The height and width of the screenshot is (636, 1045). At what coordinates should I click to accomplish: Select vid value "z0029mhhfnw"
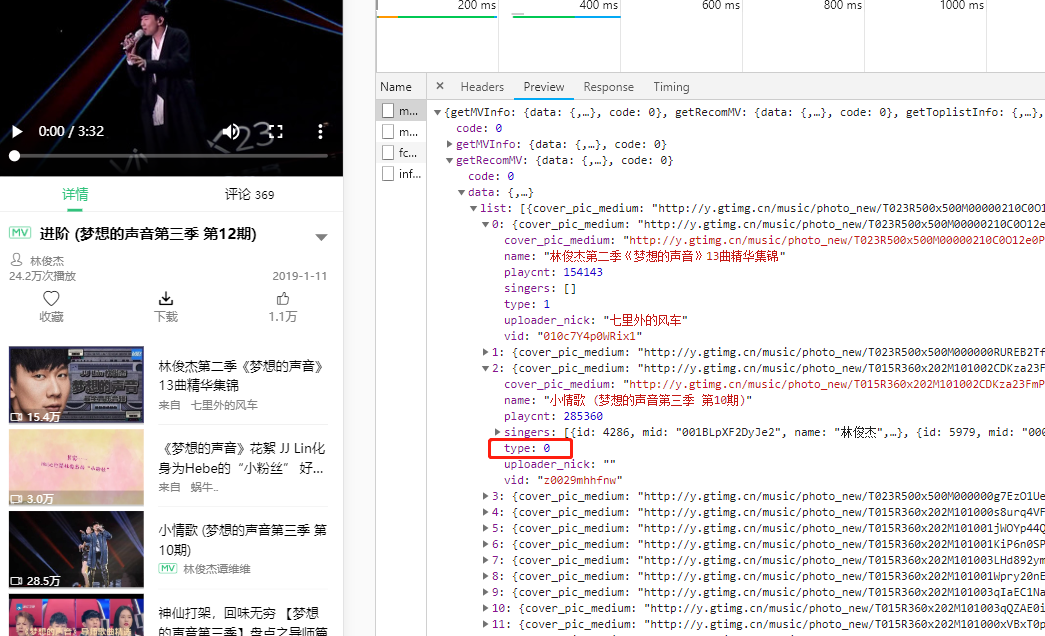click(x=580, y=480)
